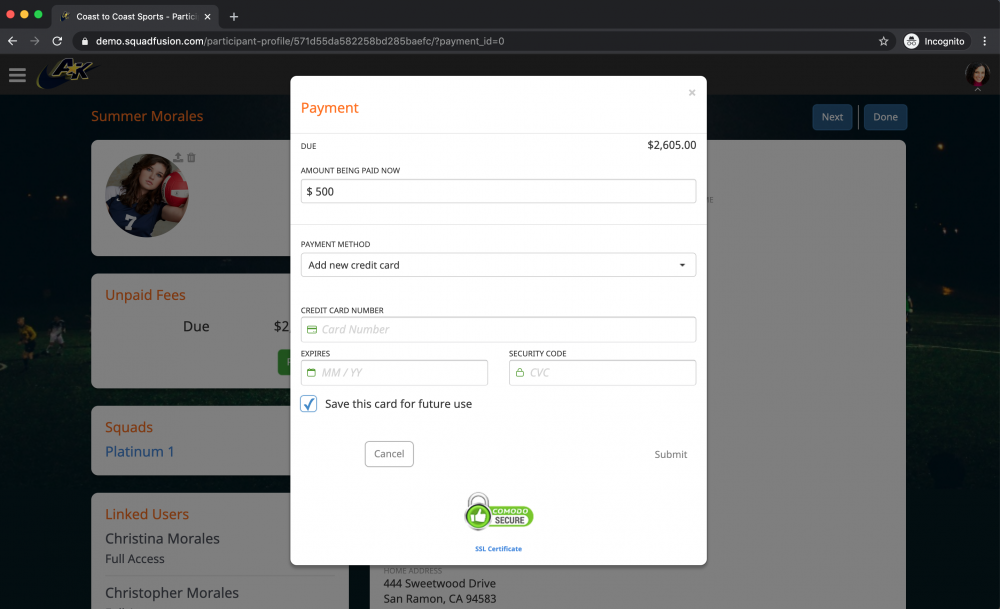Open the SSL Certificate link
1000x609 pixels.
[x=498, y=549]
